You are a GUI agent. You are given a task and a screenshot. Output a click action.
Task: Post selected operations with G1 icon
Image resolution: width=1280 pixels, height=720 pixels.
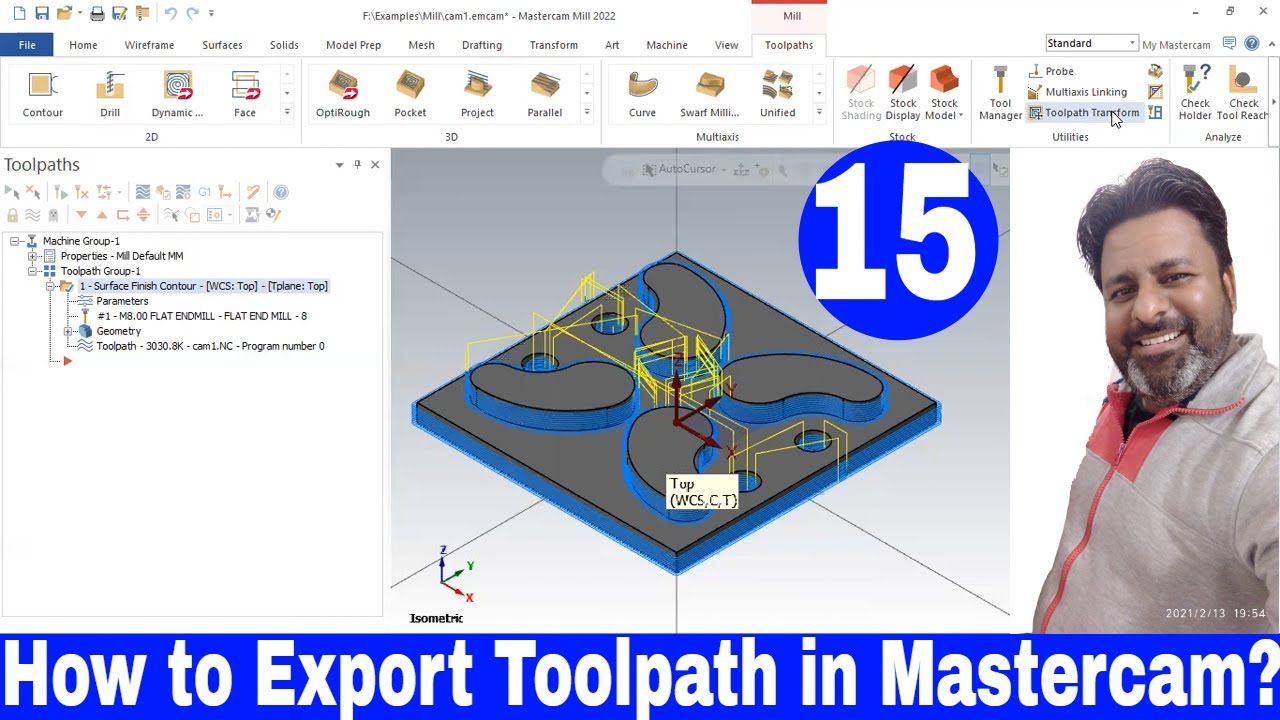click(204, 192)
